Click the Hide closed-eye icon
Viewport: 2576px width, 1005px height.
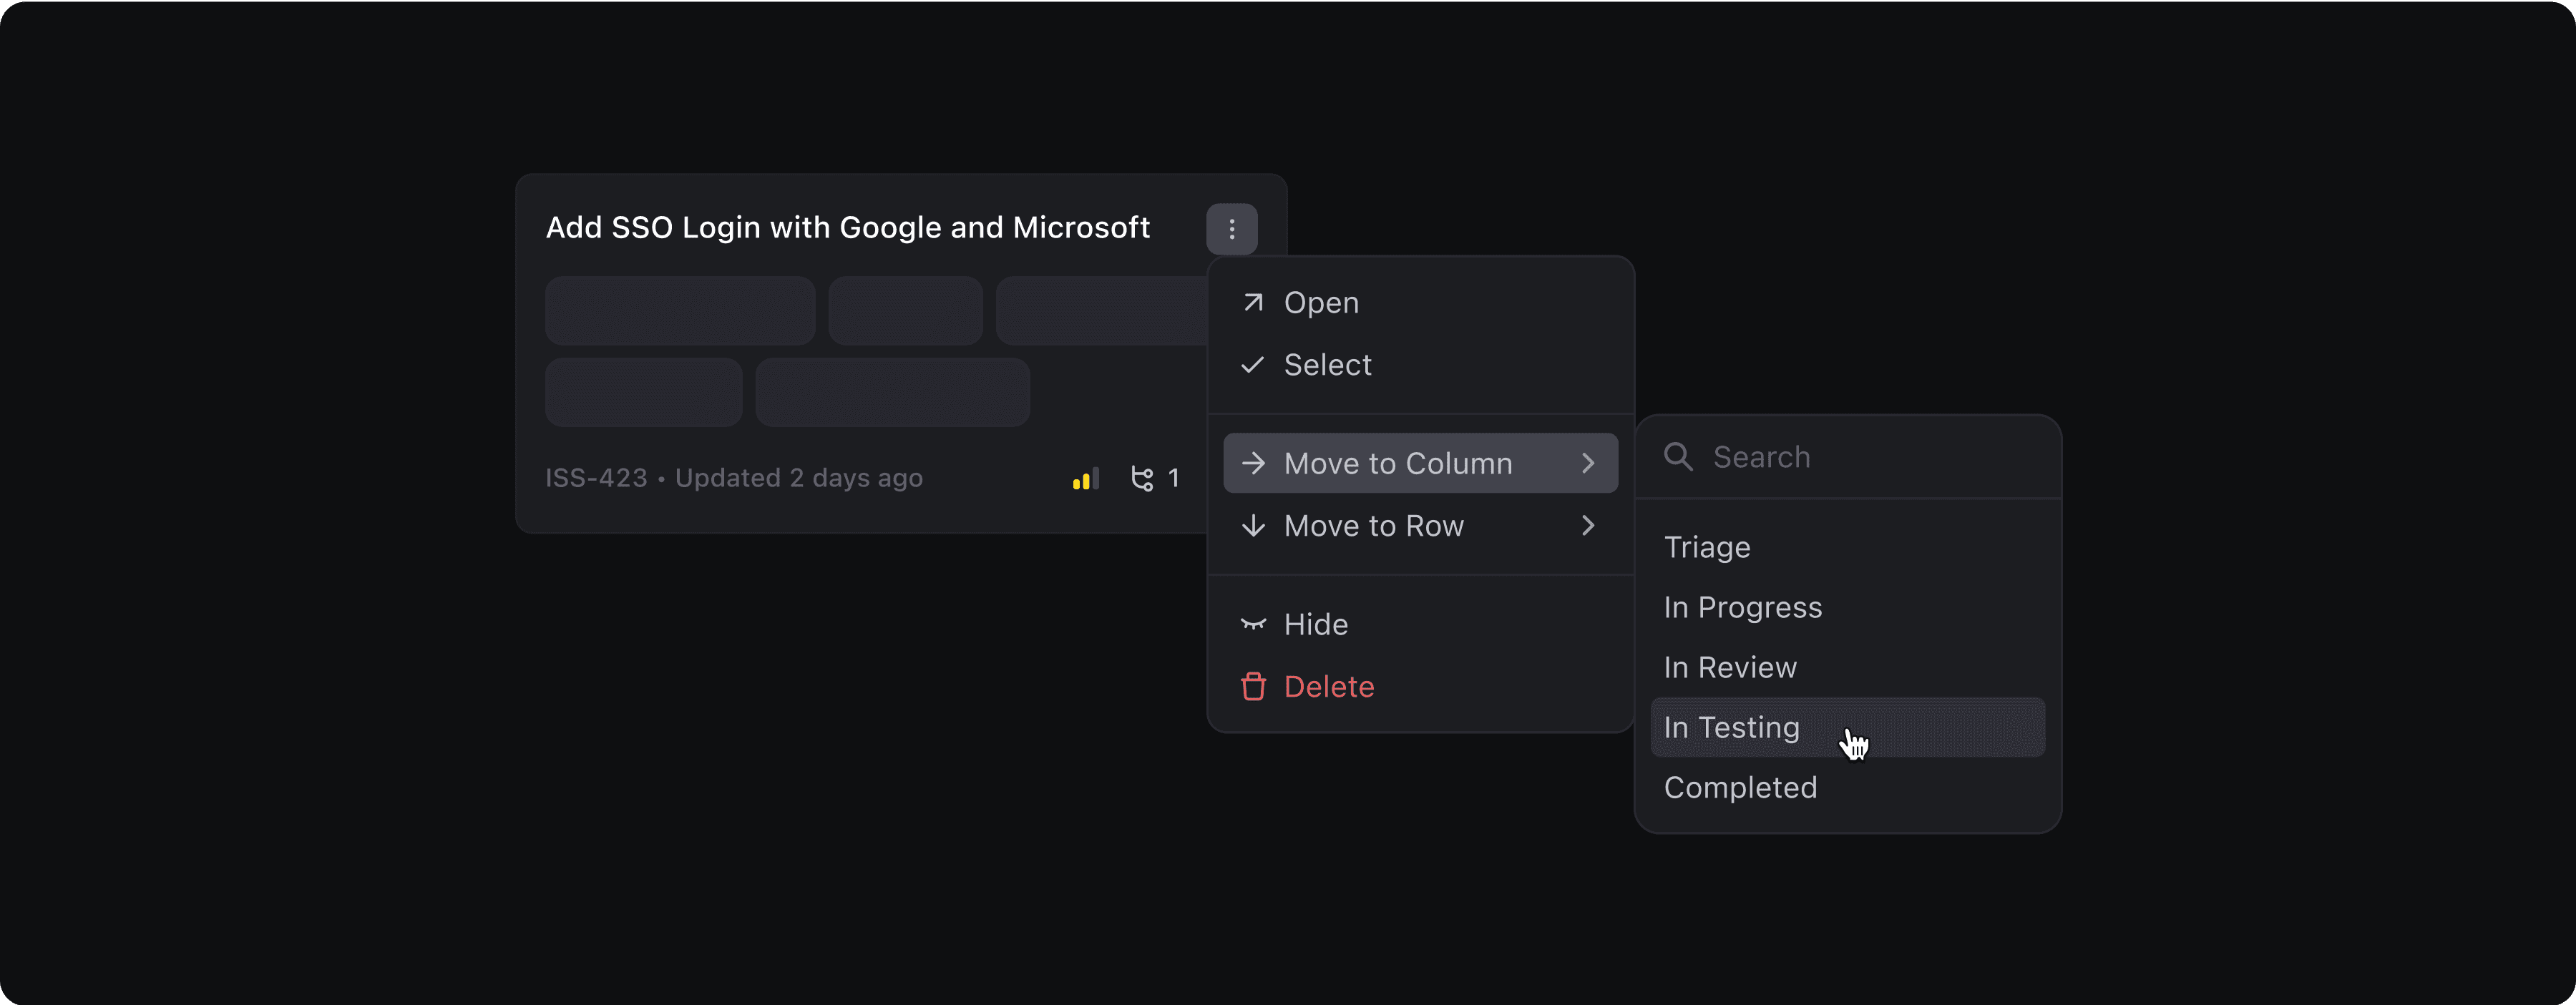coord(1253,624)
